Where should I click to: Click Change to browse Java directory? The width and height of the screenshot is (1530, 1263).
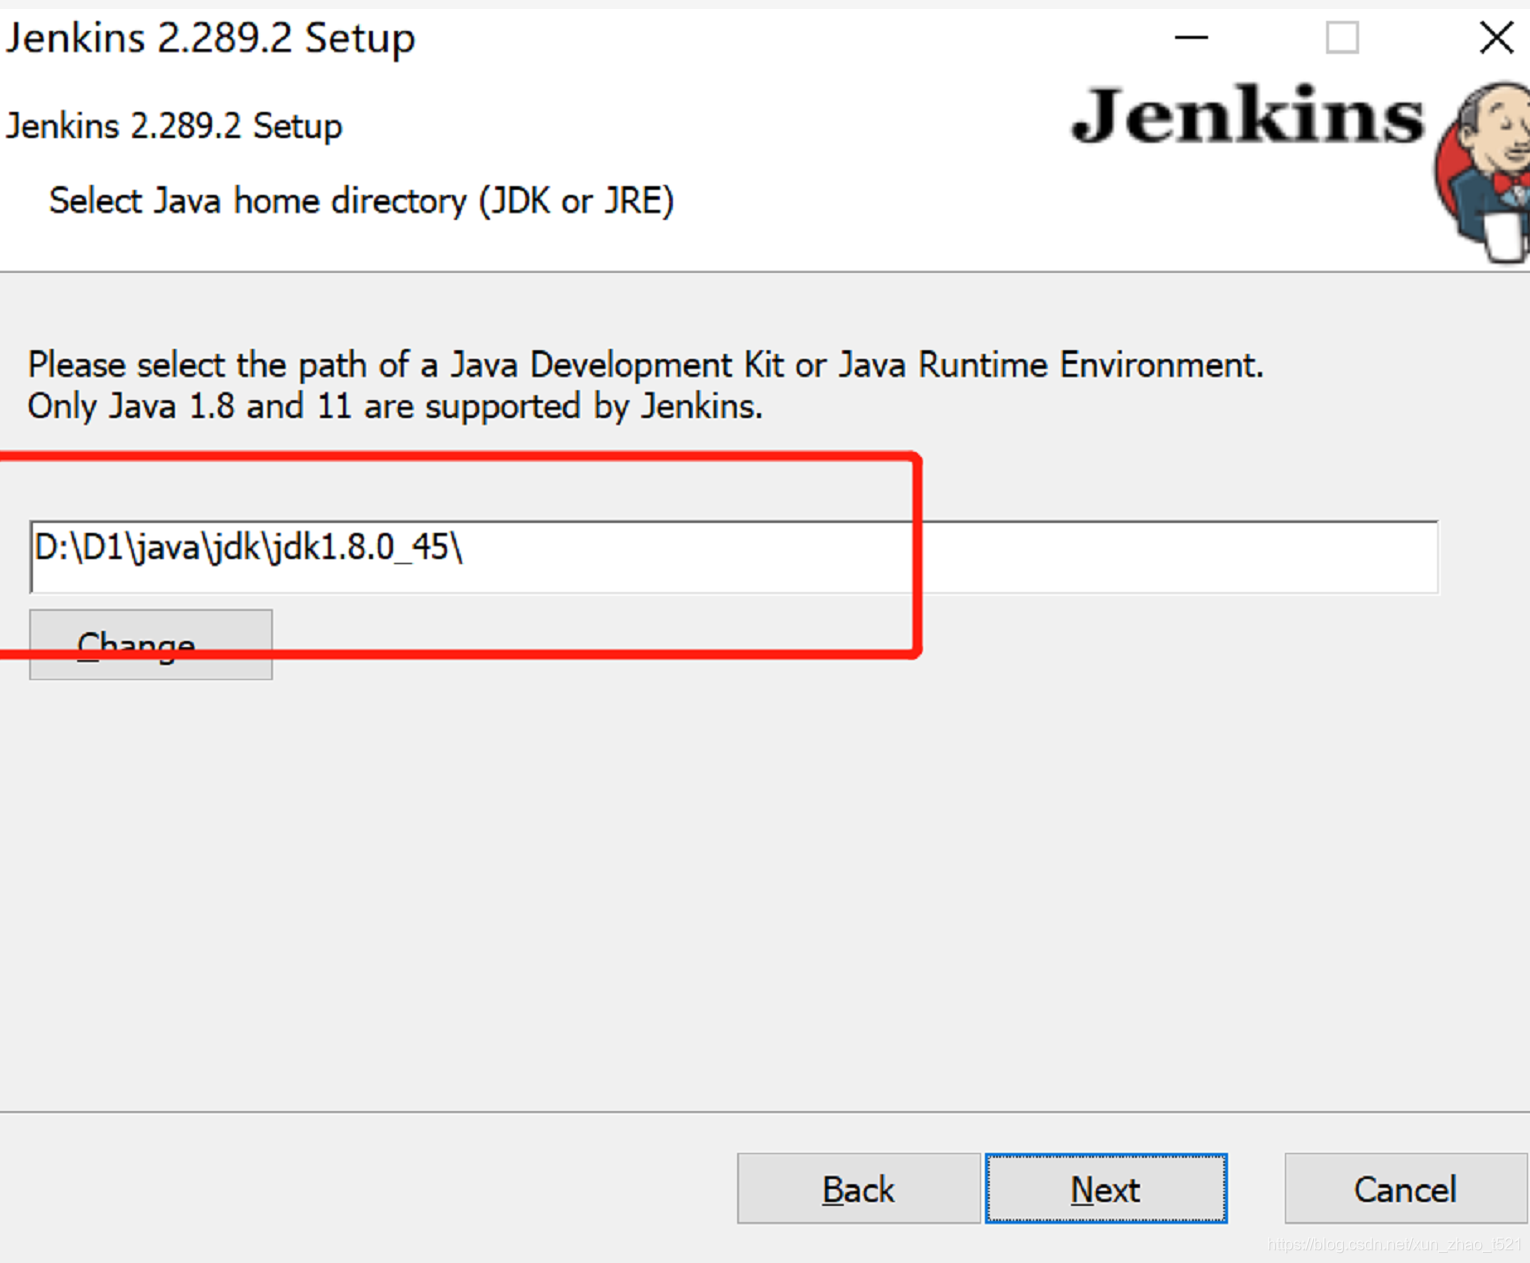click(151, 645)
